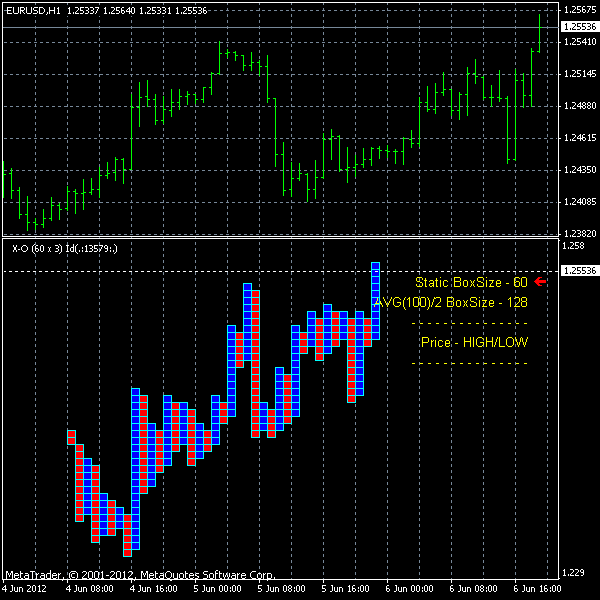Select the '6 Jun 16:00' time axis label

click(x=536, y=590)
